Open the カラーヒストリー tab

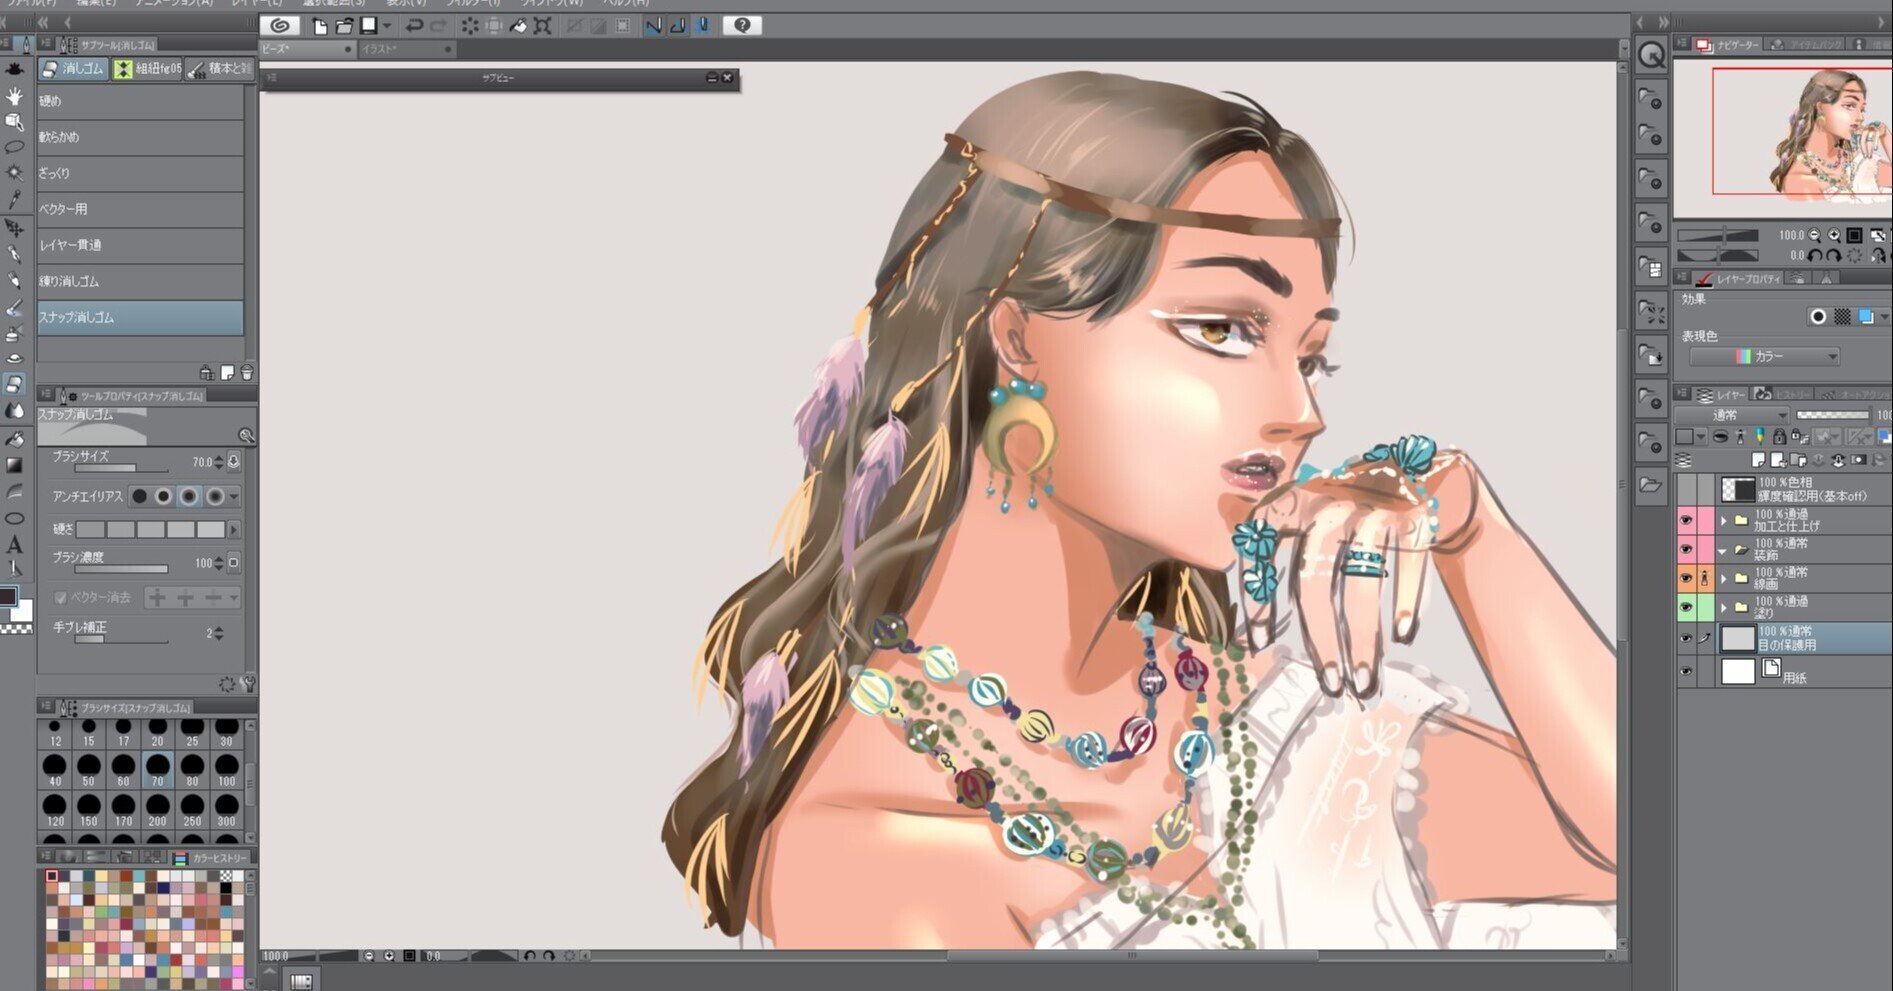[212, 858]
